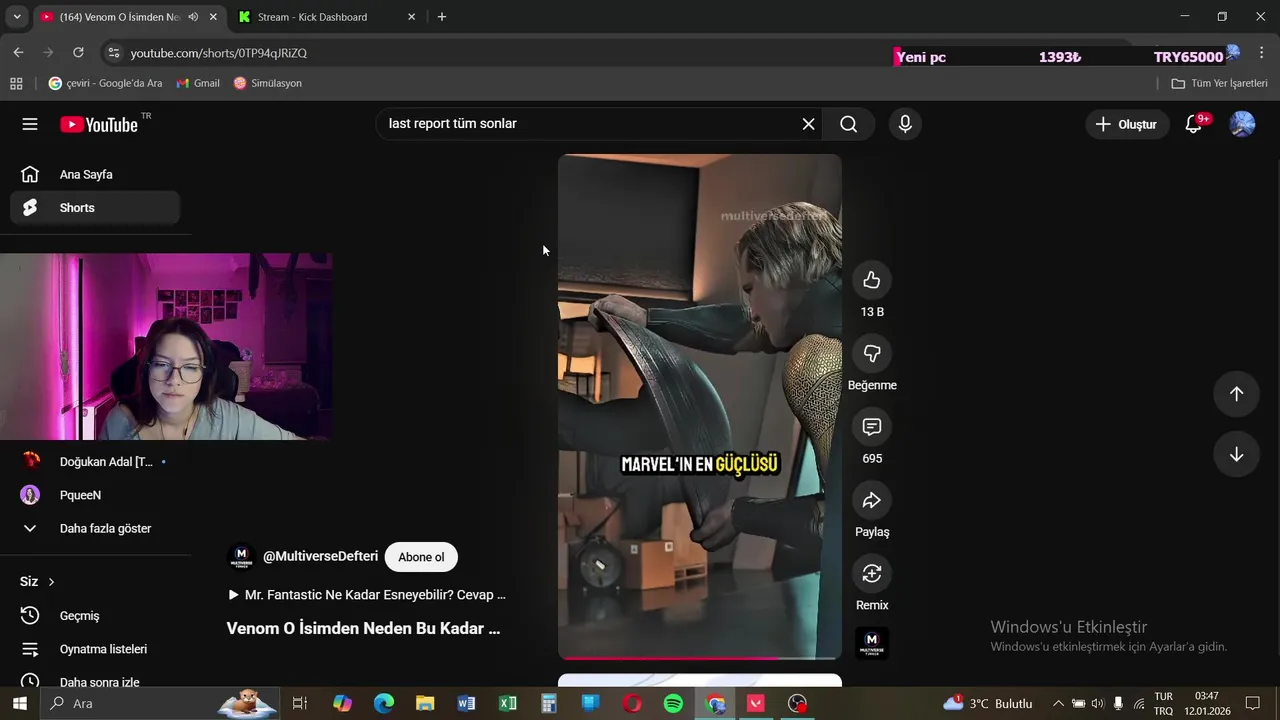Dislike the short with thumbs down
Viewport: 1280px width, 720px height.
(872, 353)
